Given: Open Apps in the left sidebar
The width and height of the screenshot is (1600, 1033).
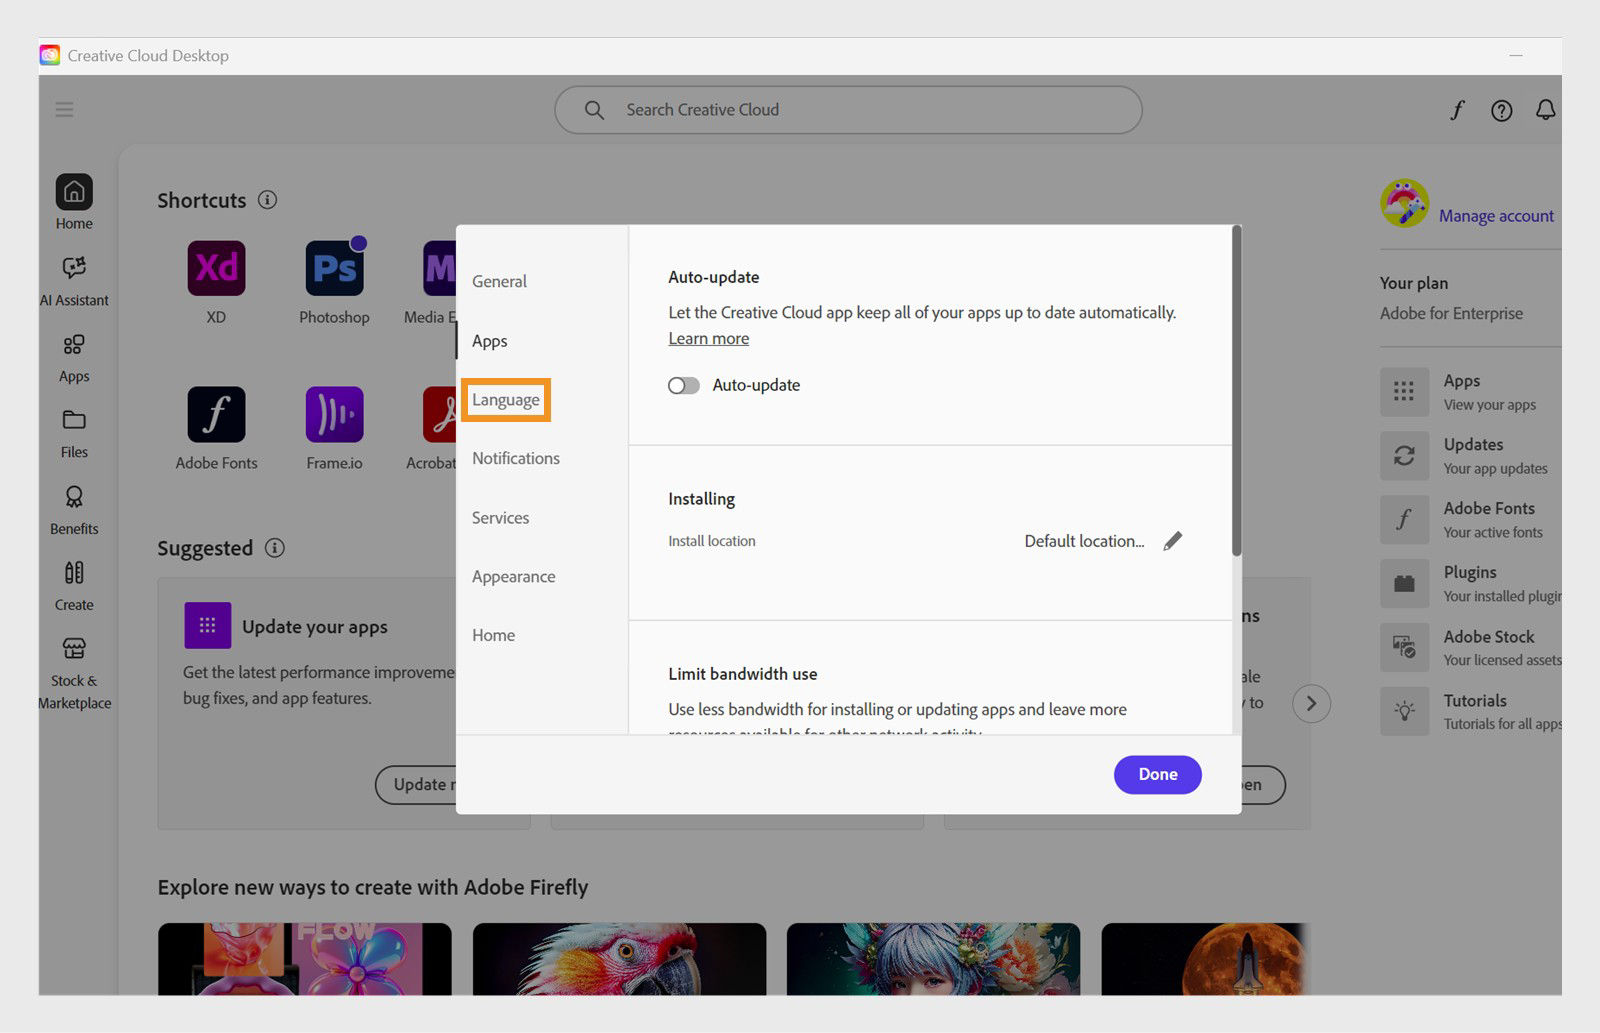Looking at the screenshot, I should click(74, 358).
